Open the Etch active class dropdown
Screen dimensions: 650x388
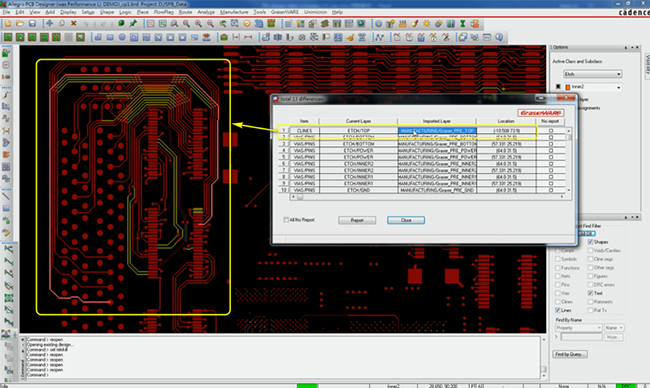pos(592,74)
